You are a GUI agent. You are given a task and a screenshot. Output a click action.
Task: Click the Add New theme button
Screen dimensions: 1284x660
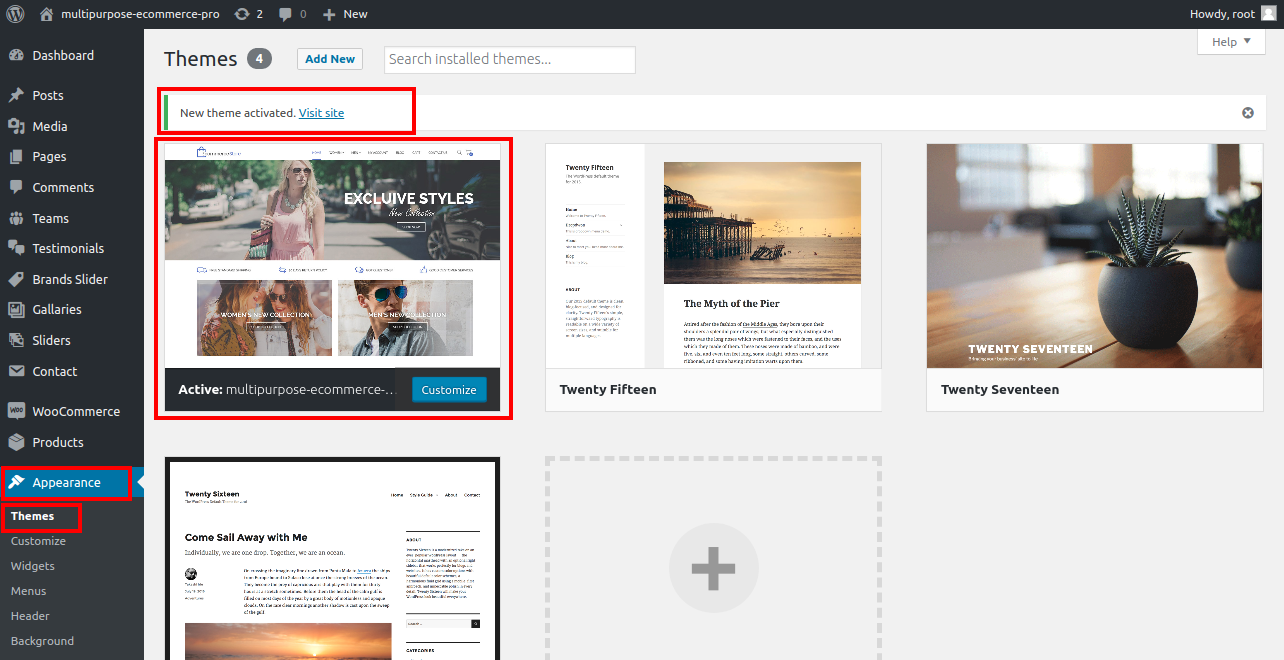[x=330, y=59]
